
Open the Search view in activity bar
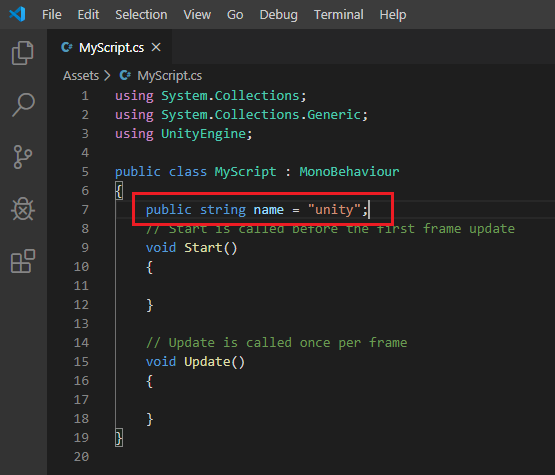coord(23,105)
